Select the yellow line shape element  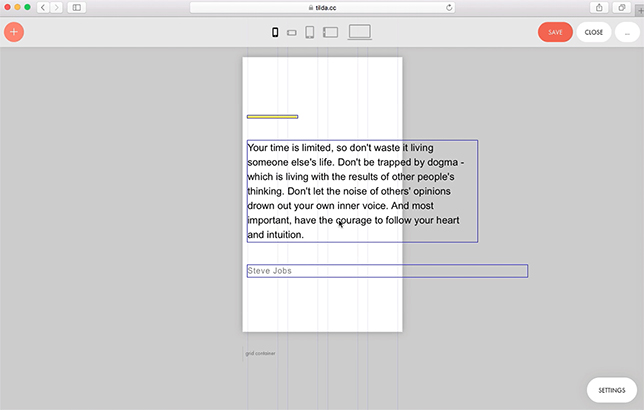point(272,117)
